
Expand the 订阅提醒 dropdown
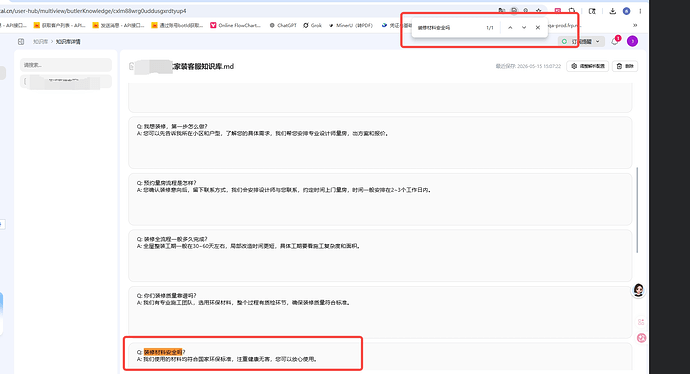[581, 41]
